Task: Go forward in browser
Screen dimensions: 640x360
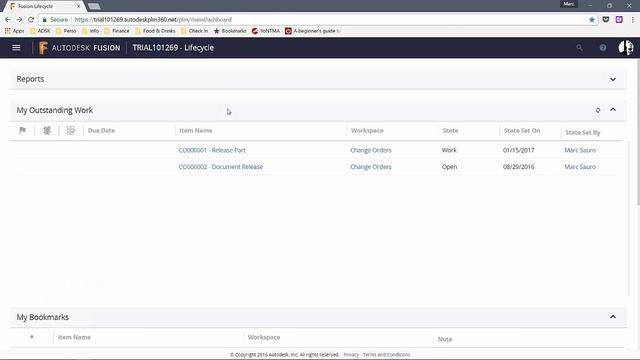Action: click(x=19, y=20)
